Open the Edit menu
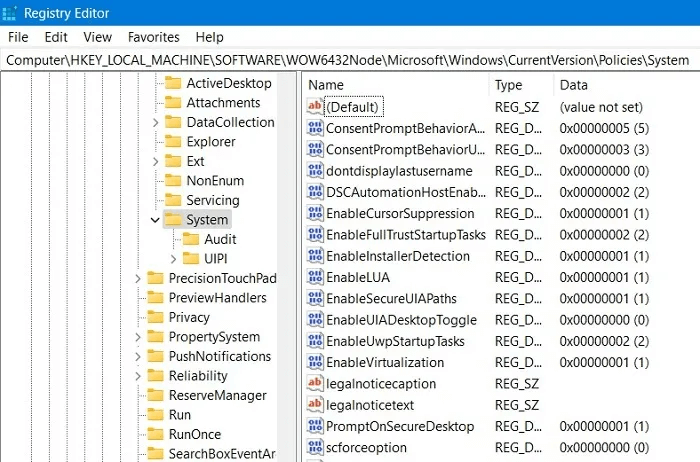The image size is (700, 462). (x=56, y=37)
